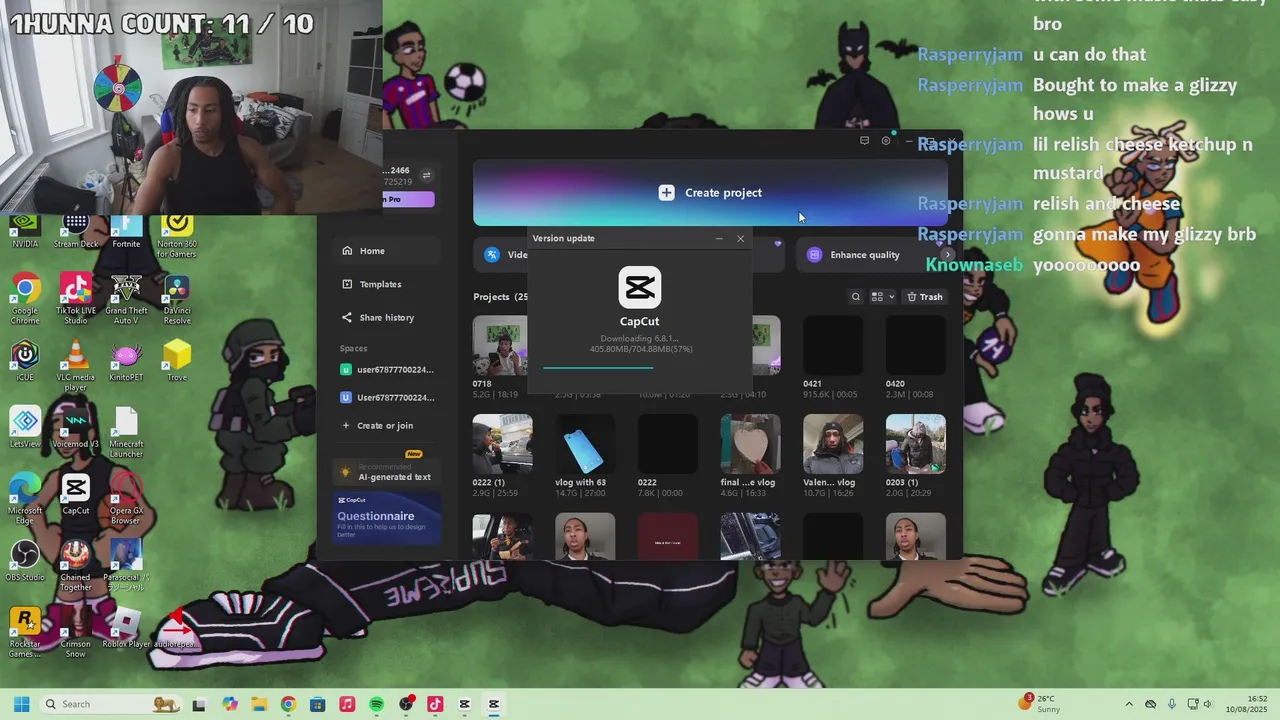
Task: Open the weather widget showing 26°C Sunny
Action: [1040, 704]
